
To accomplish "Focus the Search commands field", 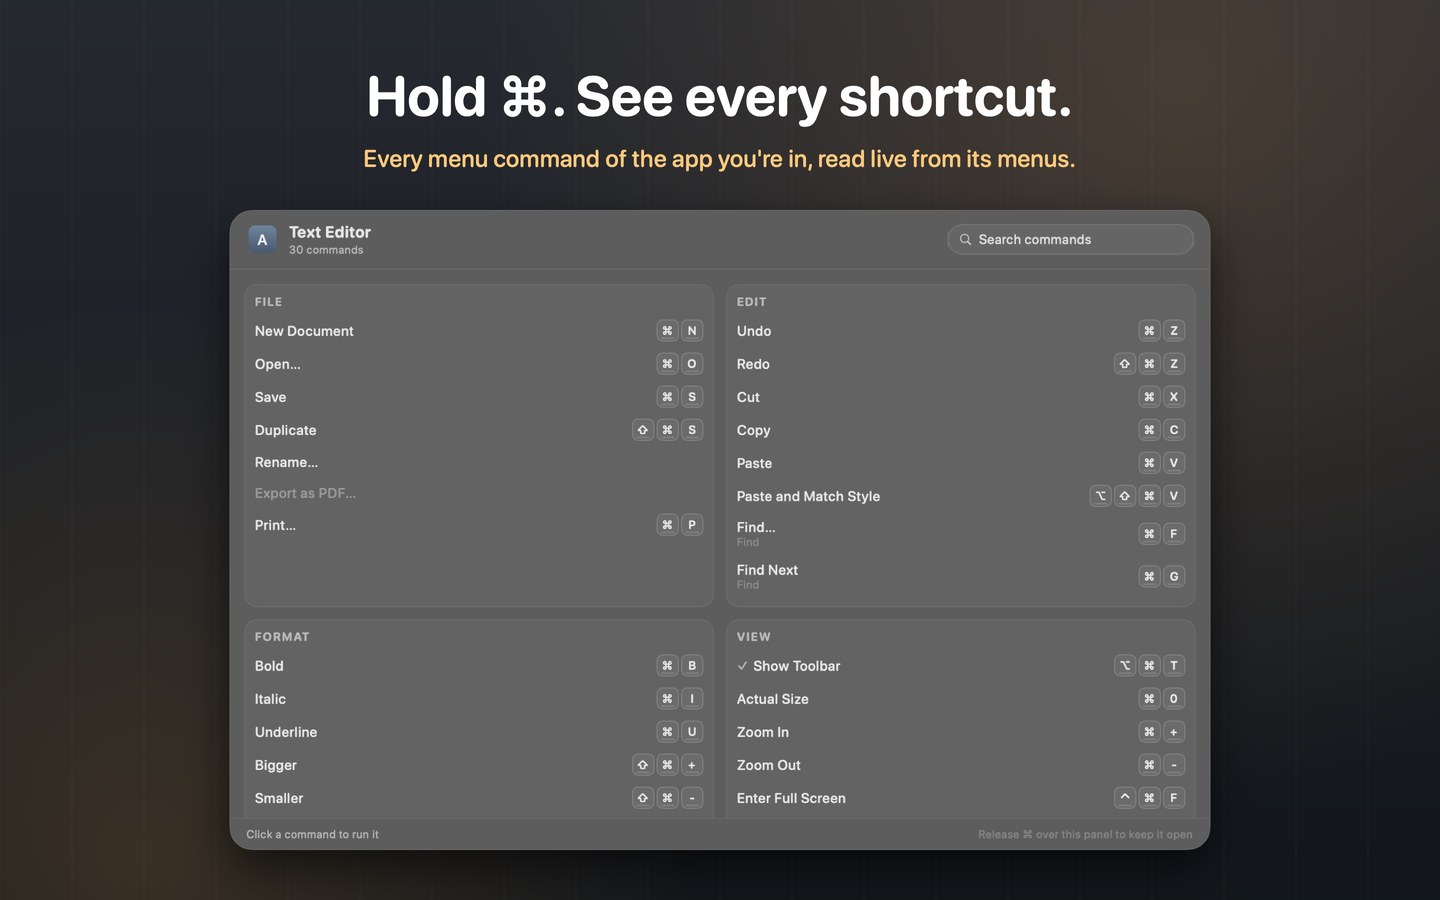I will (1070, 240).
